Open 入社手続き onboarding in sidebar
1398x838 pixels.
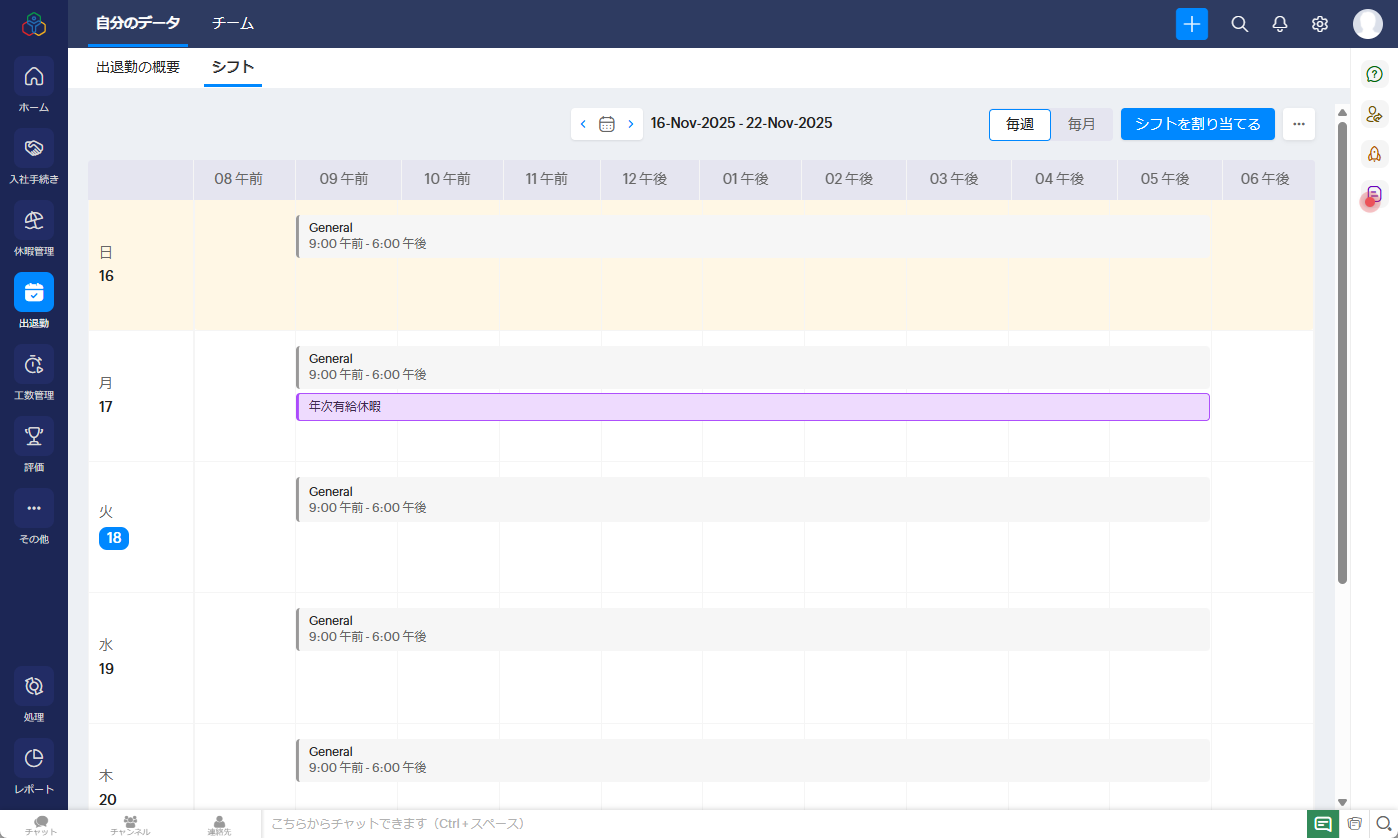click(34, 149)
